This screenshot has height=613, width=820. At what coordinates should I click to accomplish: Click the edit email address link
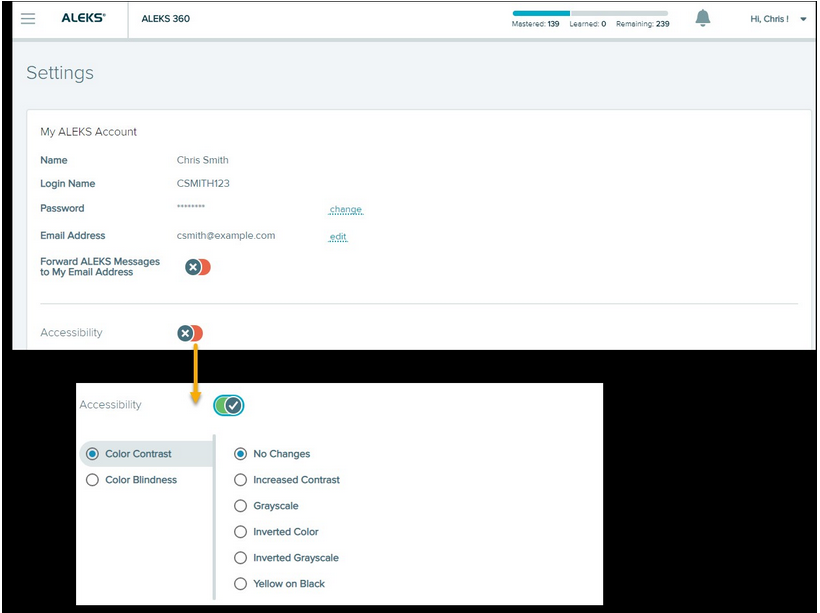(x=338, y=237)
